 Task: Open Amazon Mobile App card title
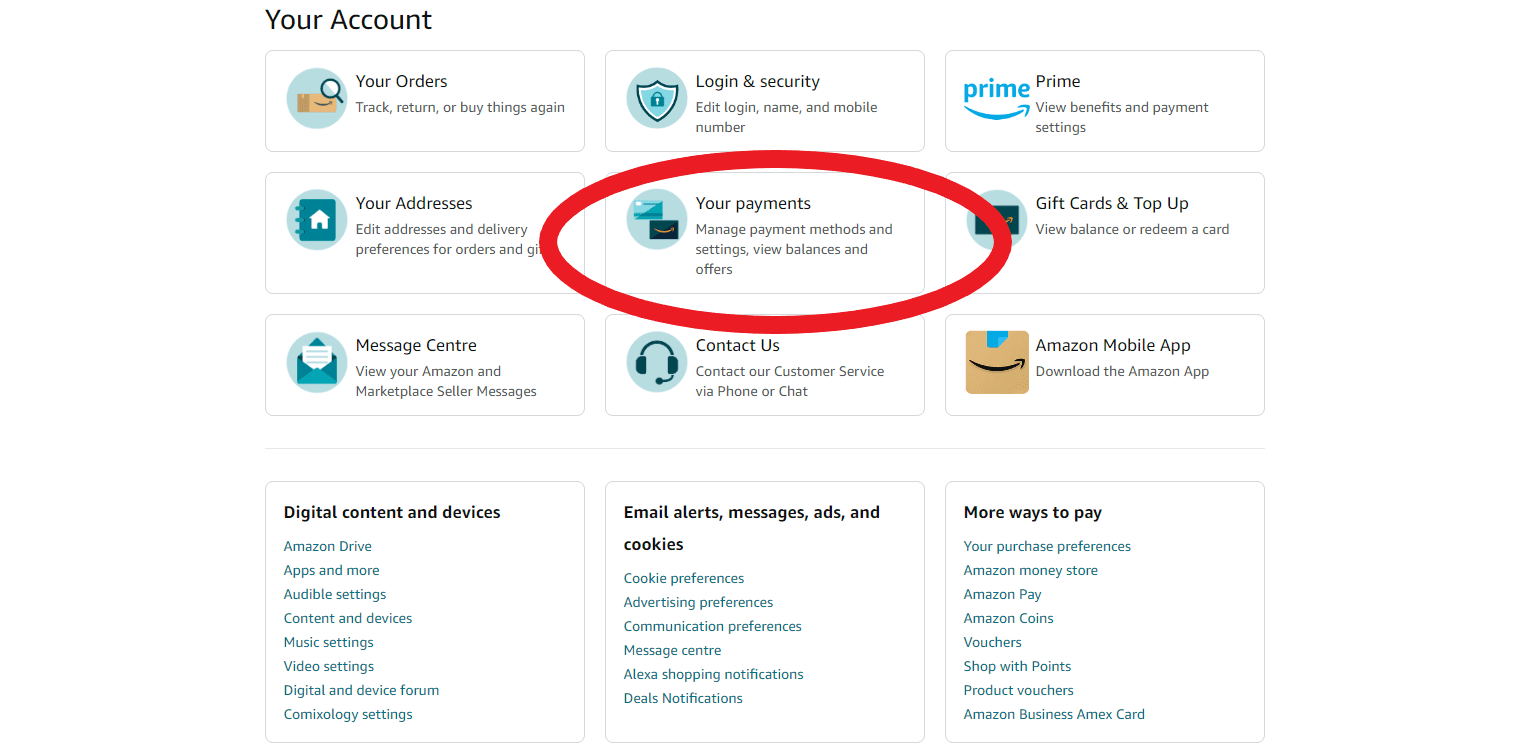click(1113, 345)
